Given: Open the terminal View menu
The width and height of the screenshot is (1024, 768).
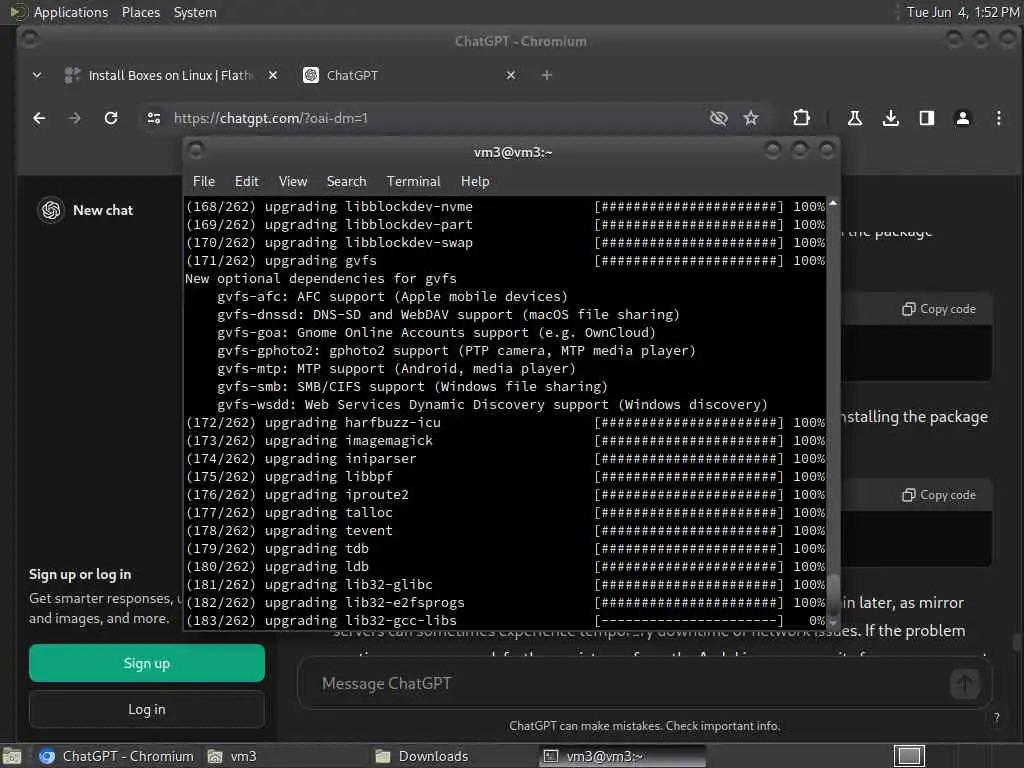Looking at the screenshot, I should pyautogui.click(x=293, y=182).
